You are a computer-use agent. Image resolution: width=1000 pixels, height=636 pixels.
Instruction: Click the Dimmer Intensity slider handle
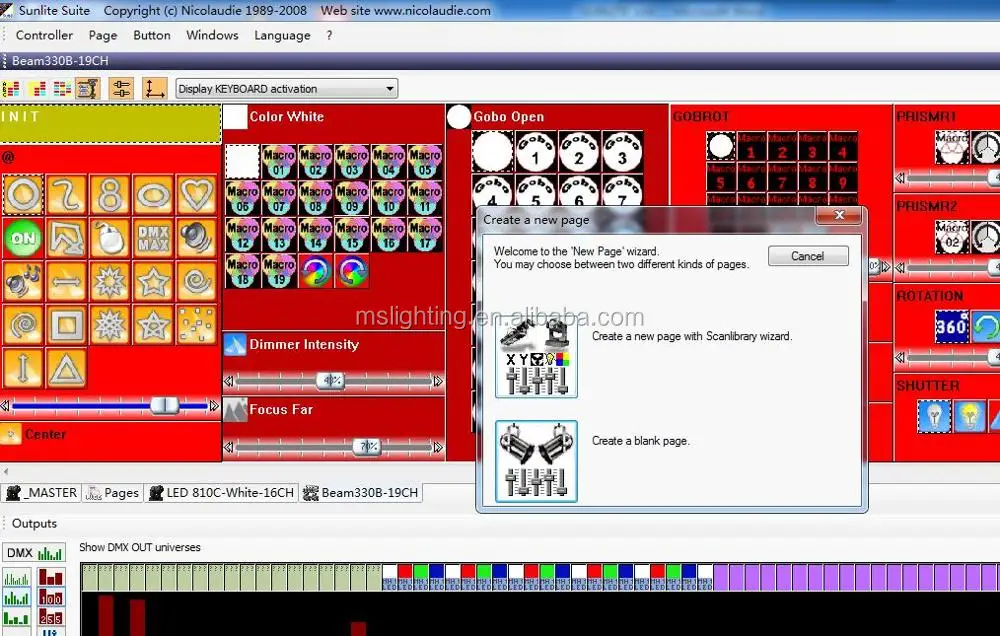[331, 381]
